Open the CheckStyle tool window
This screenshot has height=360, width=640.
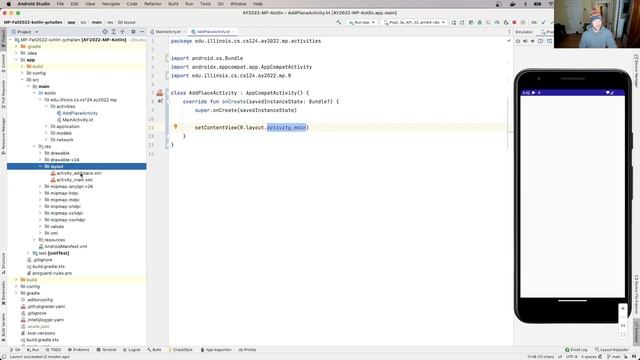(x=180, y=350)
